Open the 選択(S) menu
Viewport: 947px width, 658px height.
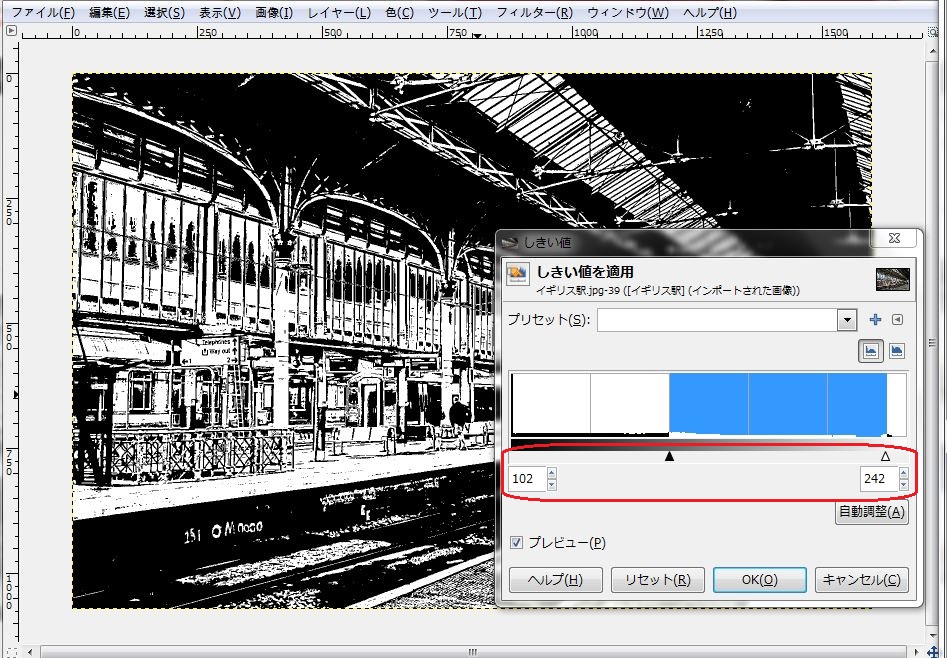[x=164, y=12]
